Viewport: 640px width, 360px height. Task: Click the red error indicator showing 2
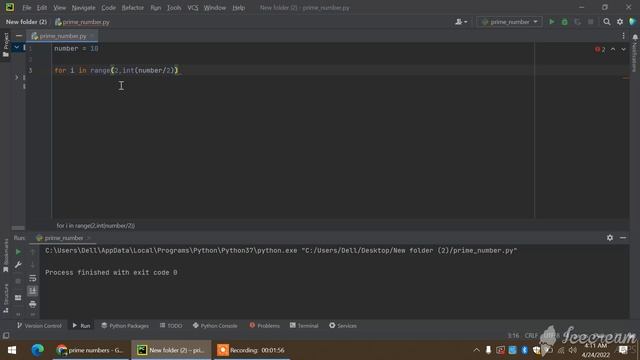point(600,49)
